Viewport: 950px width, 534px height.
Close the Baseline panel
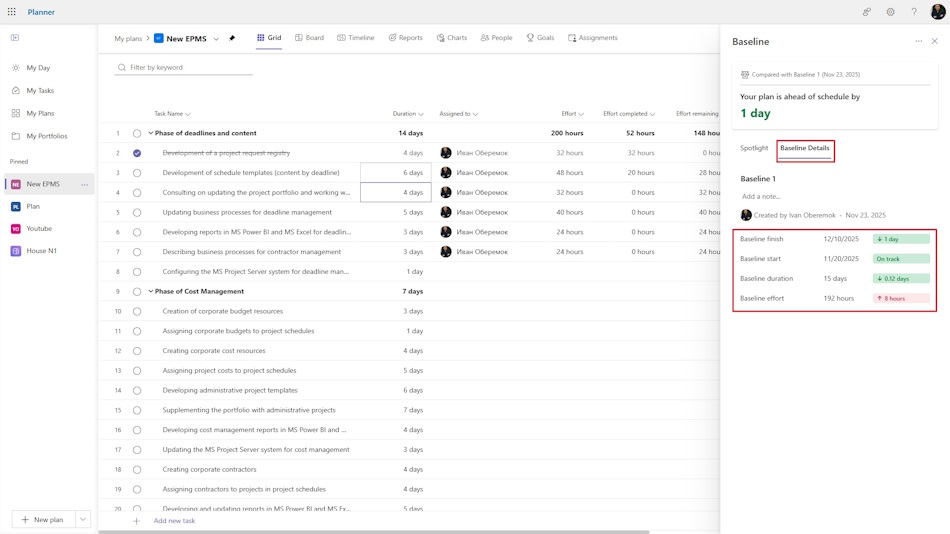[935, 41]
